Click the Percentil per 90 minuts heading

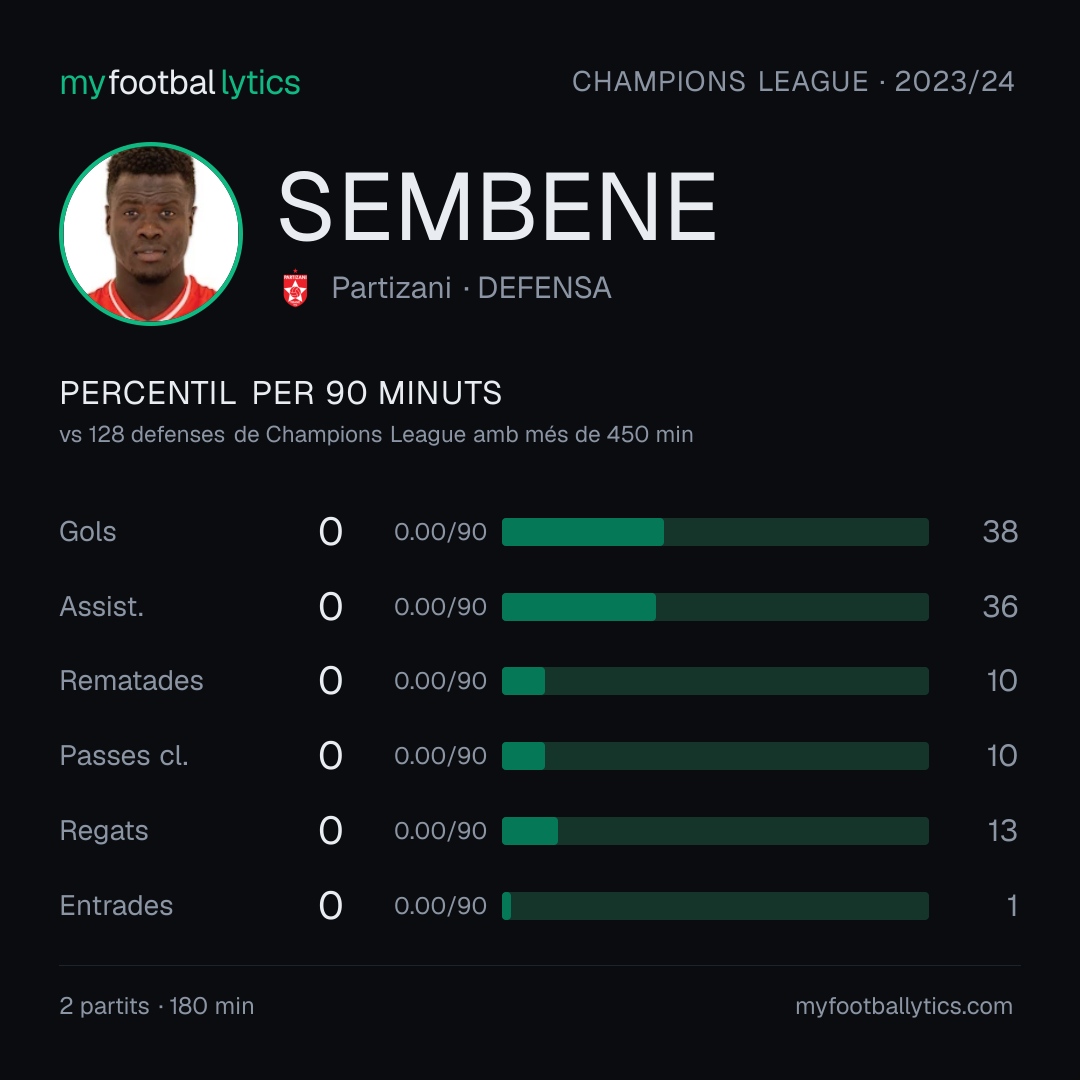click(x=280, y=393)
